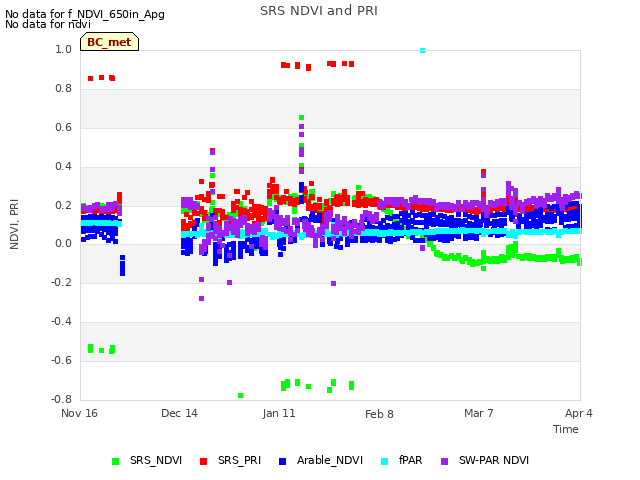640x480 pixels.
Task: Click the chart title SRS NDVI and PRI
Action: pyautogui.click(x=319, y=11)
